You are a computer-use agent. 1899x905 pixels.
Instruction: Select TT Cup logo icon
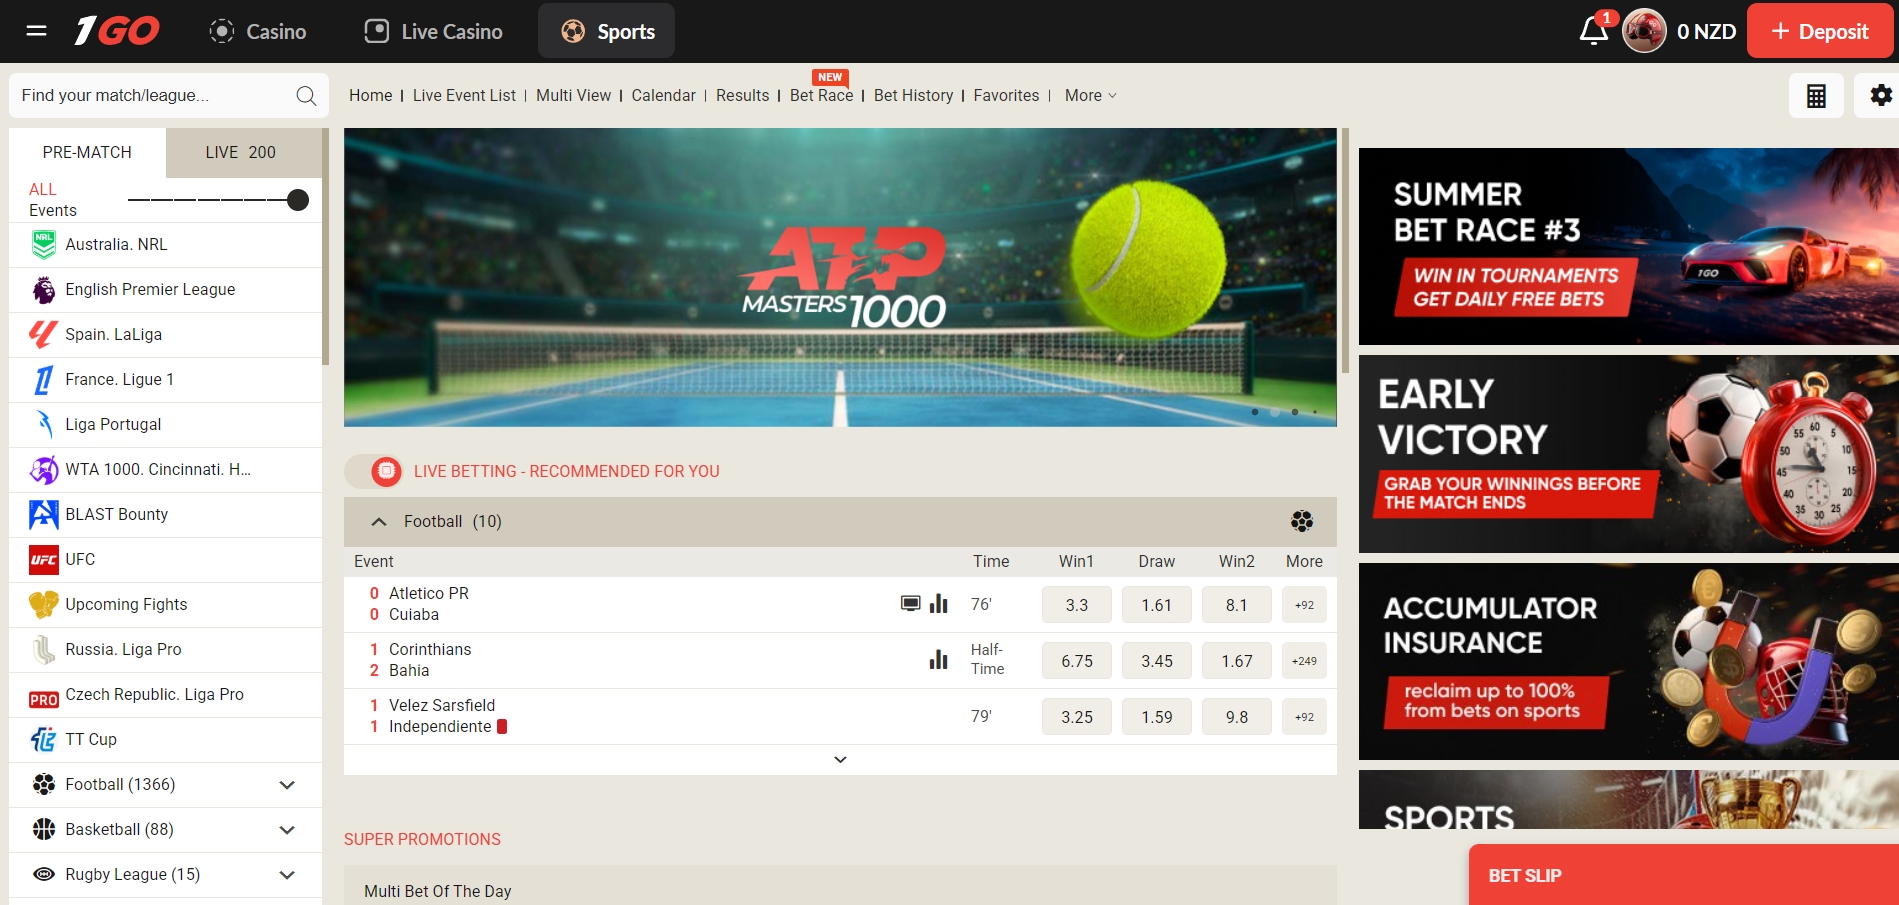[x=44, y=740]
